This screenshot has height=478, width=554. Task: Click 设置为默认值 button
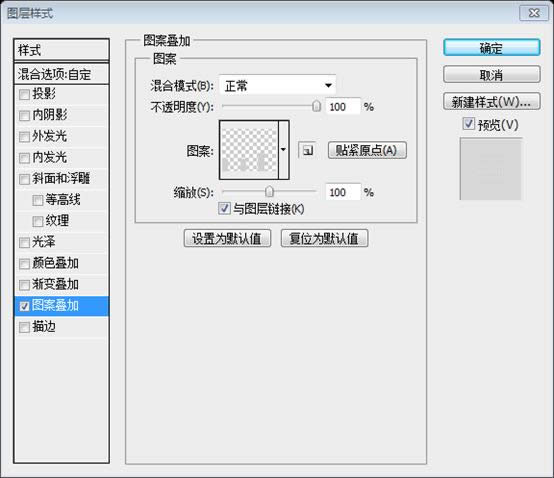[x=227, y=238]
